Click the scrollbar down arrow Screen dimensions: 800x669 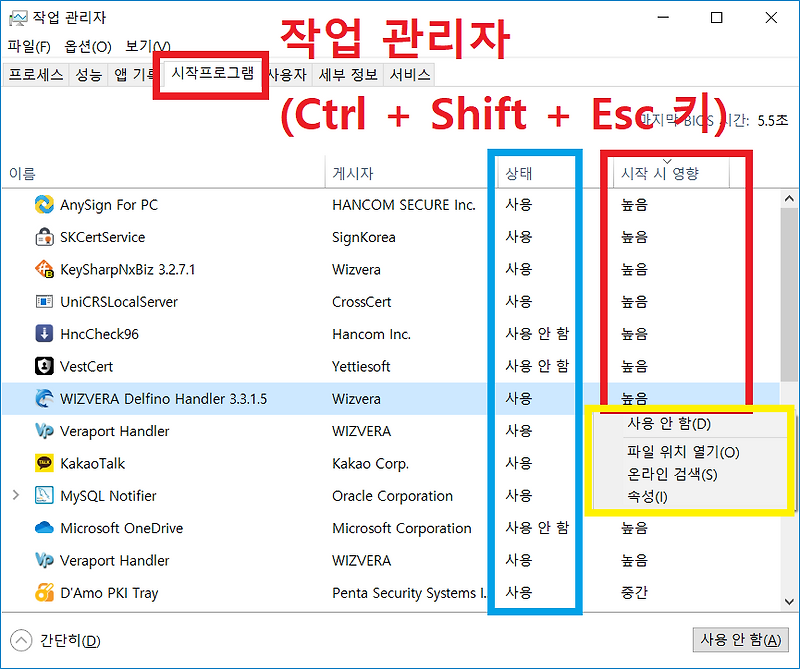(x=789, y=602)
